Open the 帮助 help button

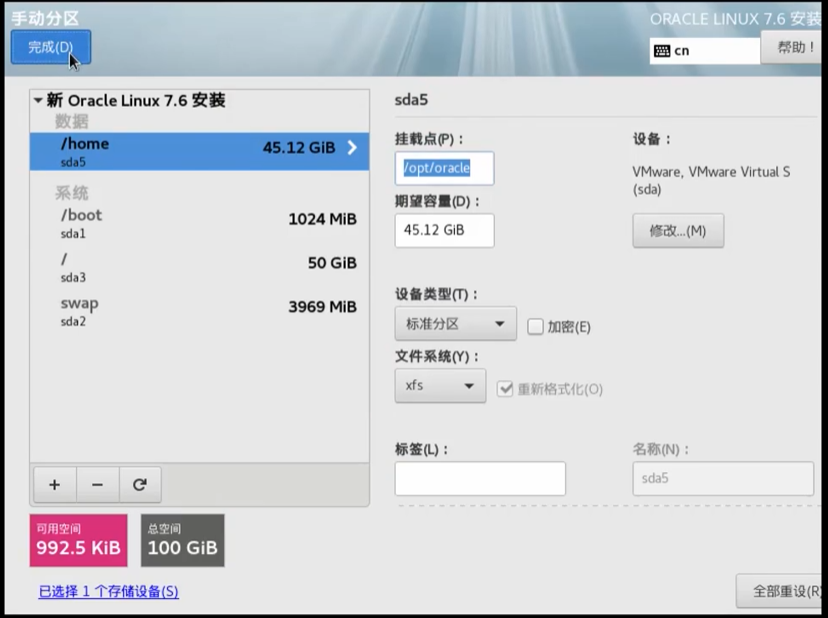(x=794, y=47)
